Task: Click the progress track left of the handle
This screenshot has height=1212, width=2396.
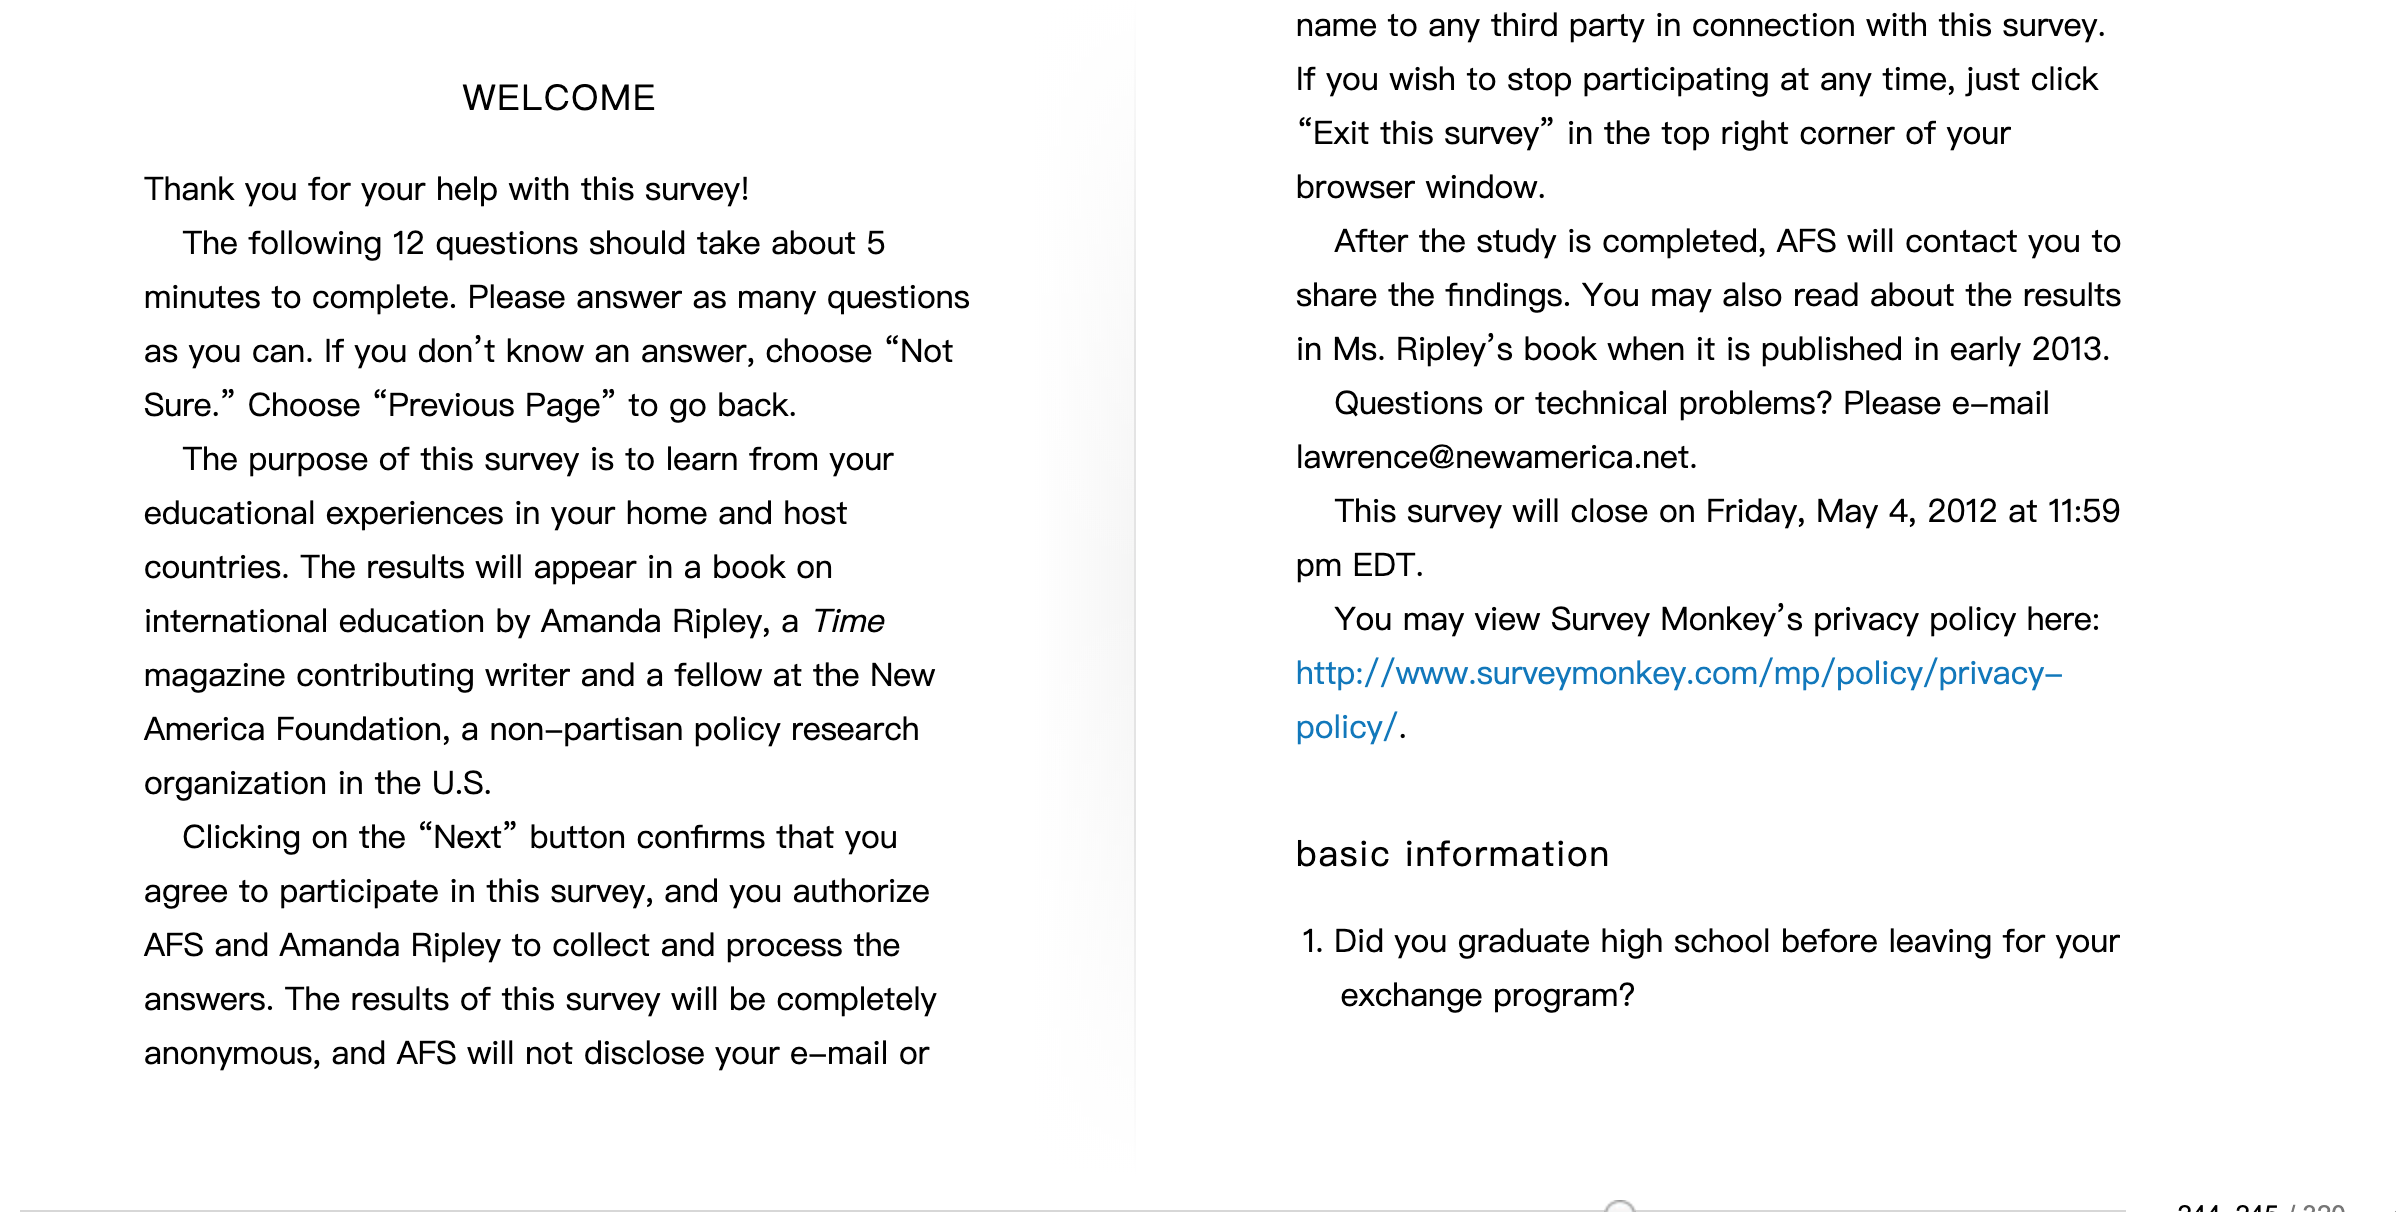Action: (810, 1210)
